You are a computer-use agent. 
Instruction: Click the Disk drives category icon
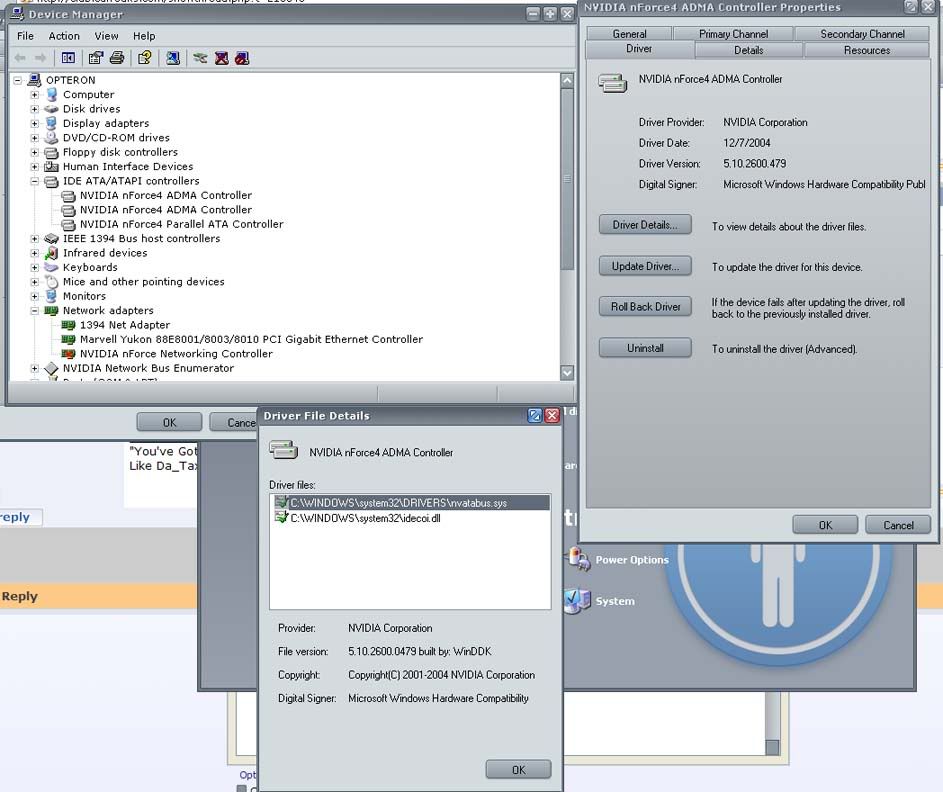[51, 109]
